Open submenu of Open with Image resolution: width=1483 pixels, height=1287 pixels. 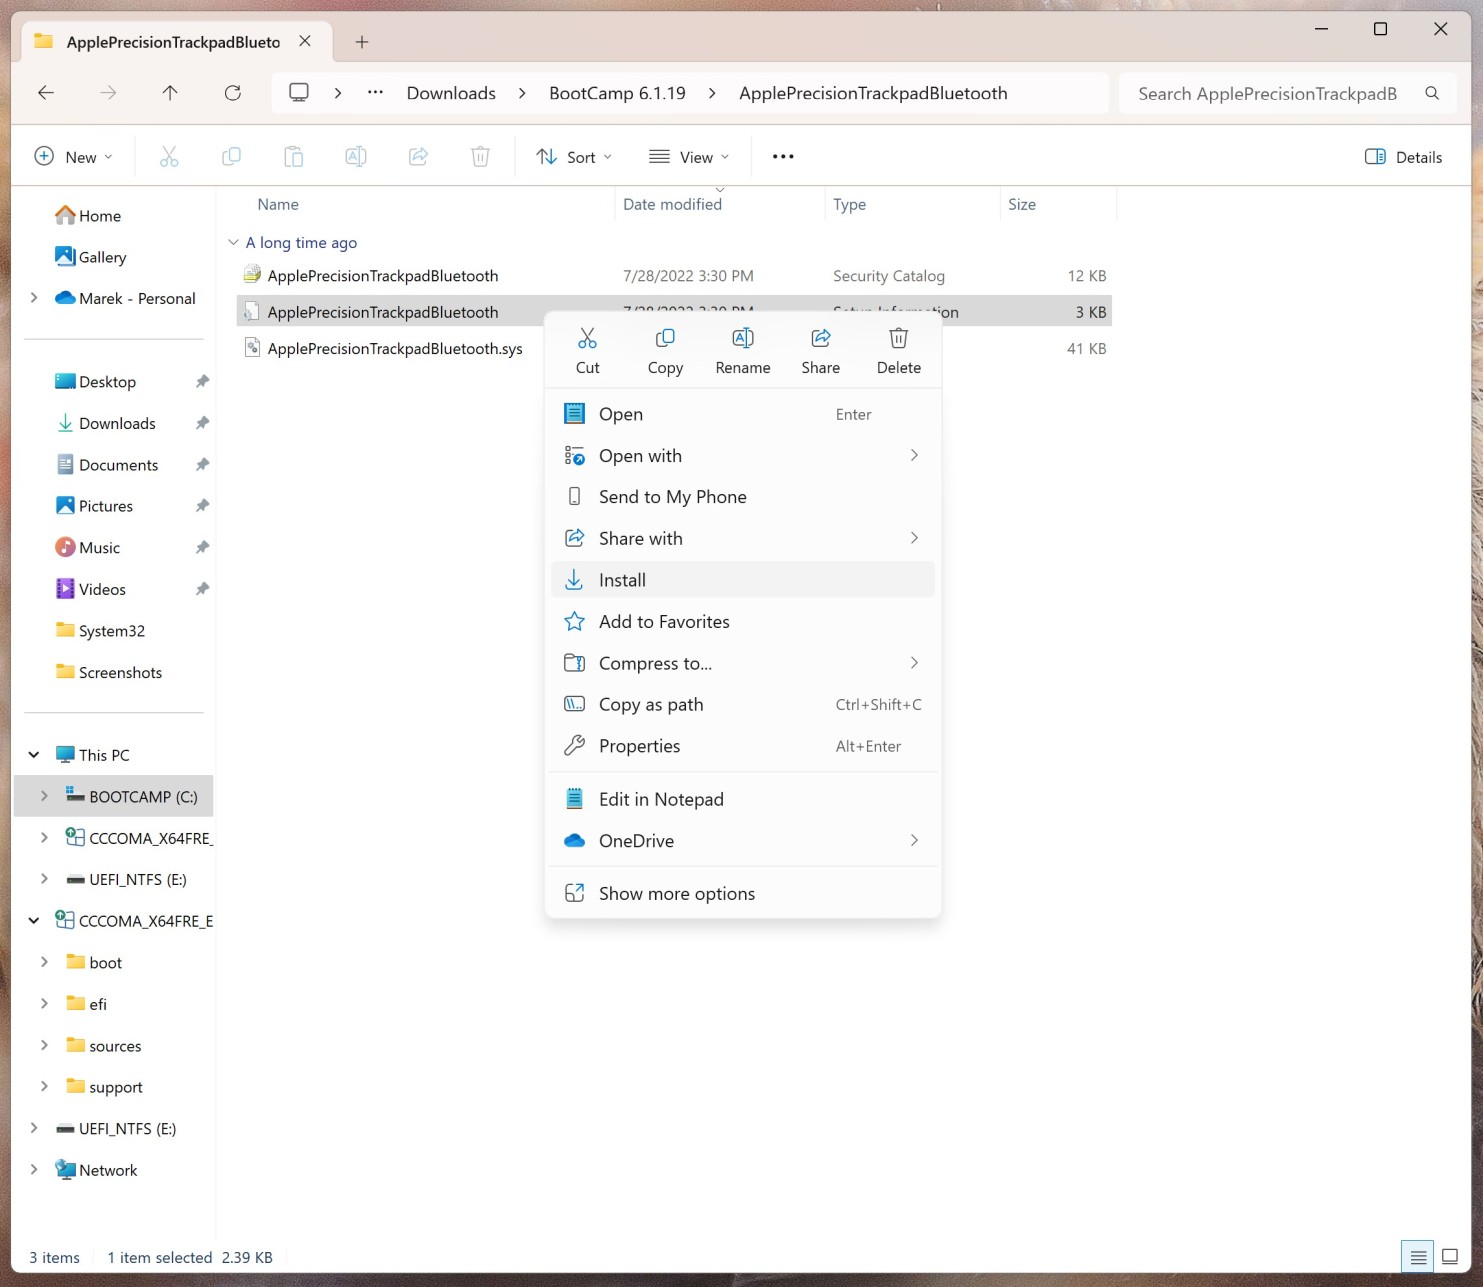tap(914, 455)
